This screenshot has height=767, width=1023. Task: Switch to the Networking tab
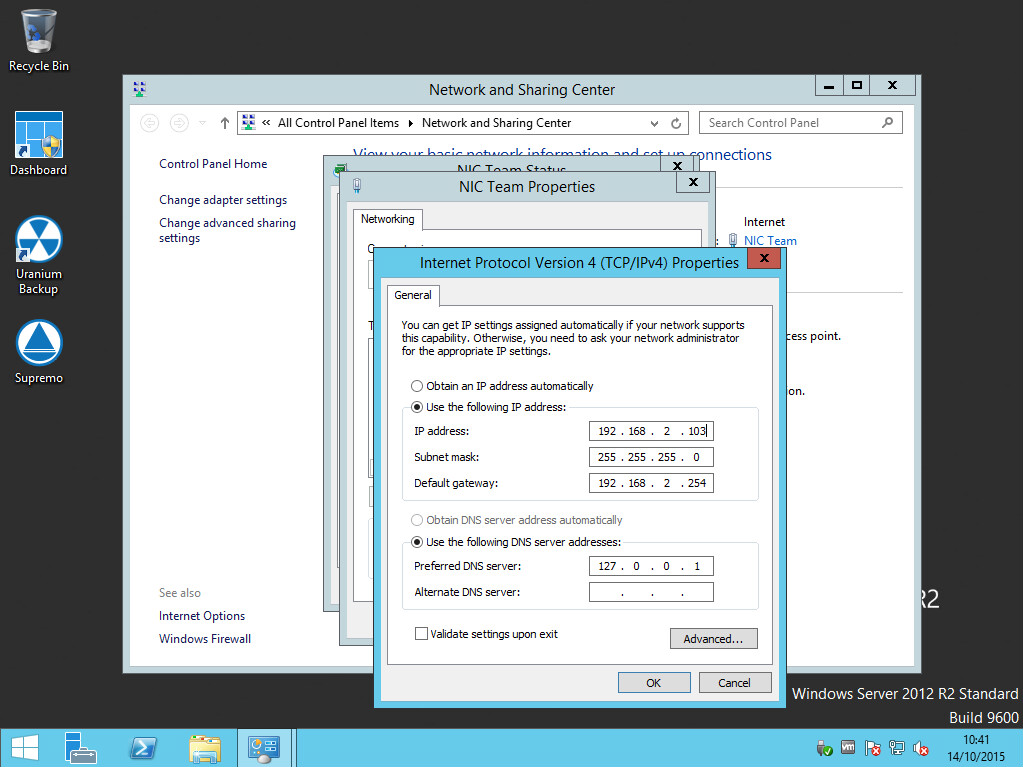coord(387,219)
